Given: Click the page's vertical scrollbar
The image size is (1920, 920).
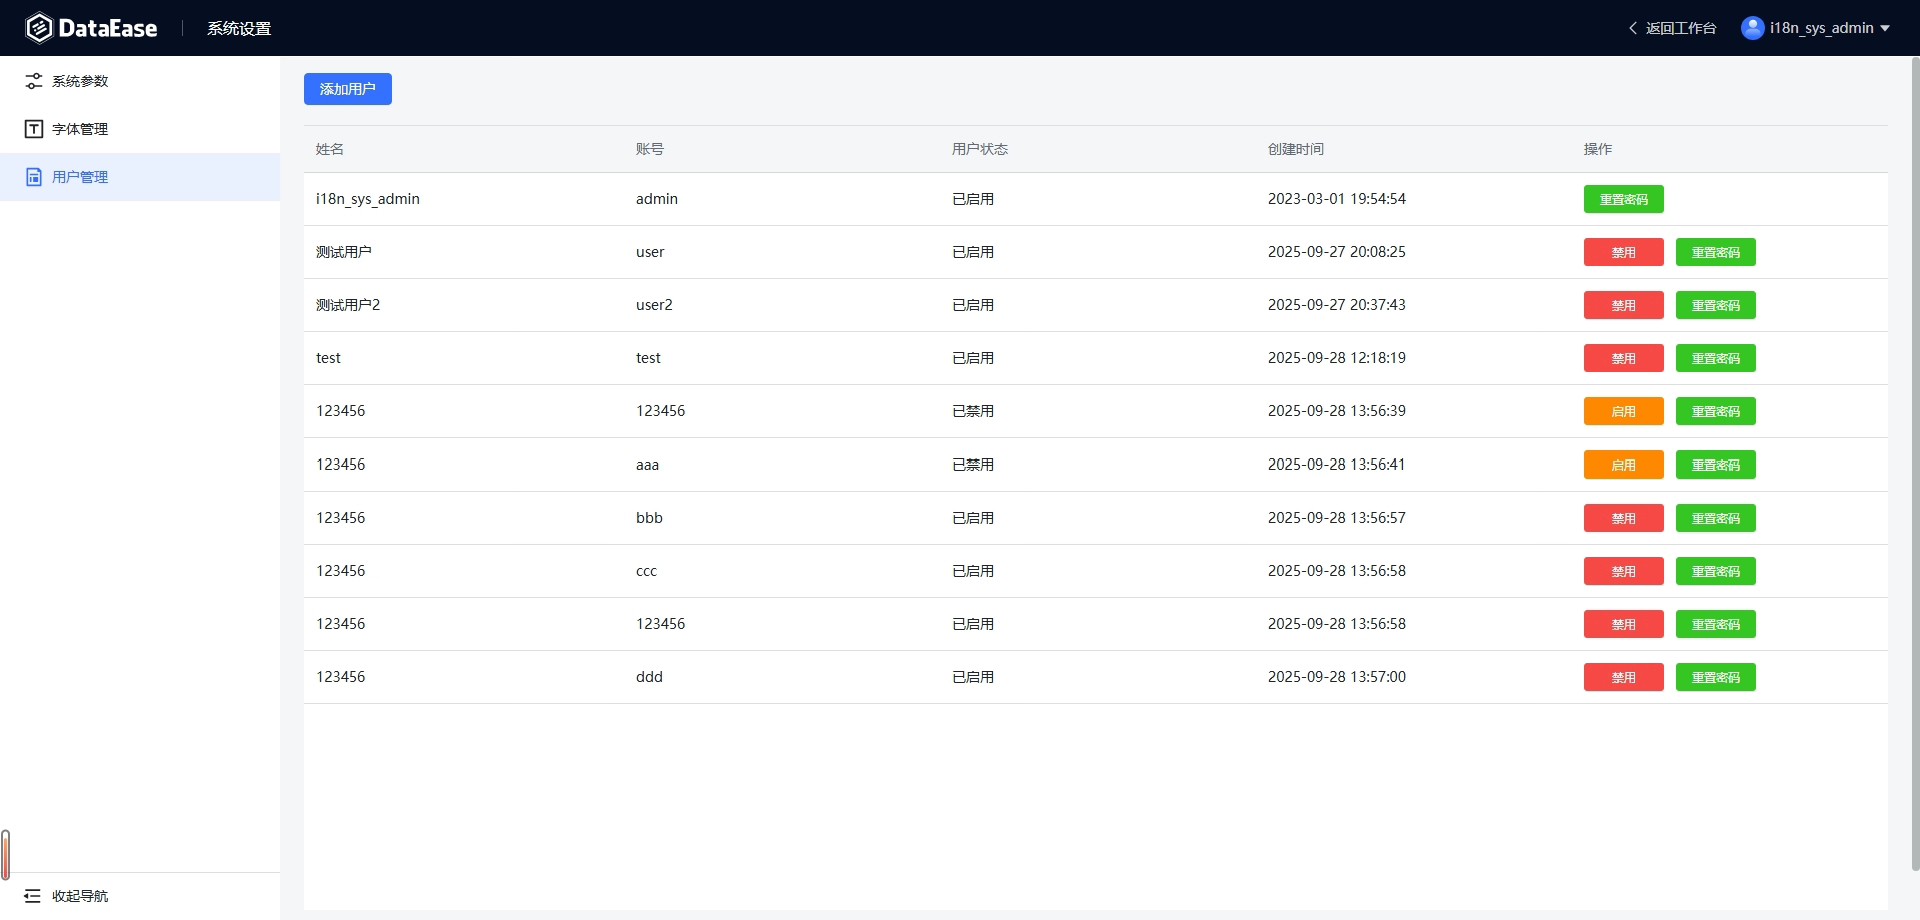Looking at the screenshot, I should coord(1915,465).
